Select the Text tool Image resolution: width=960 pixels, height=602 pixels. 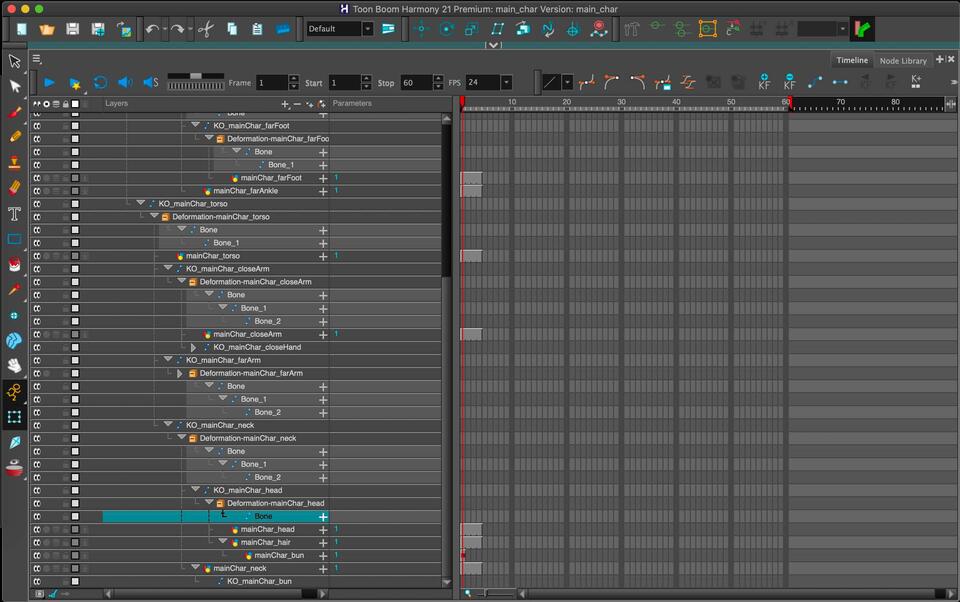click(14, 213)
